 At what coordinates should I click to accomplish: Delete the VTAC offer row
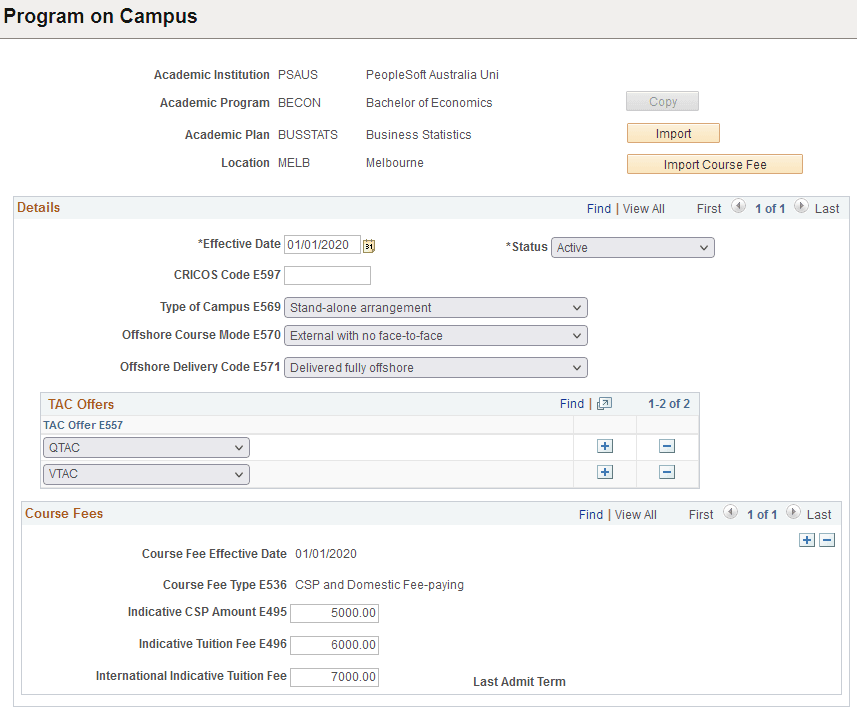pos(666,471)
